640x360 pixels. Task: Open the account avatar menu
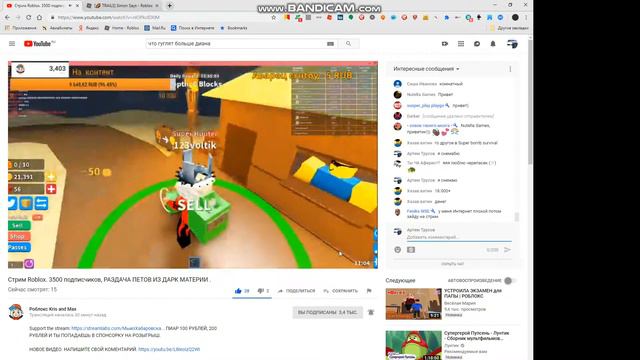pyautogui.click(x=512, y=44)
